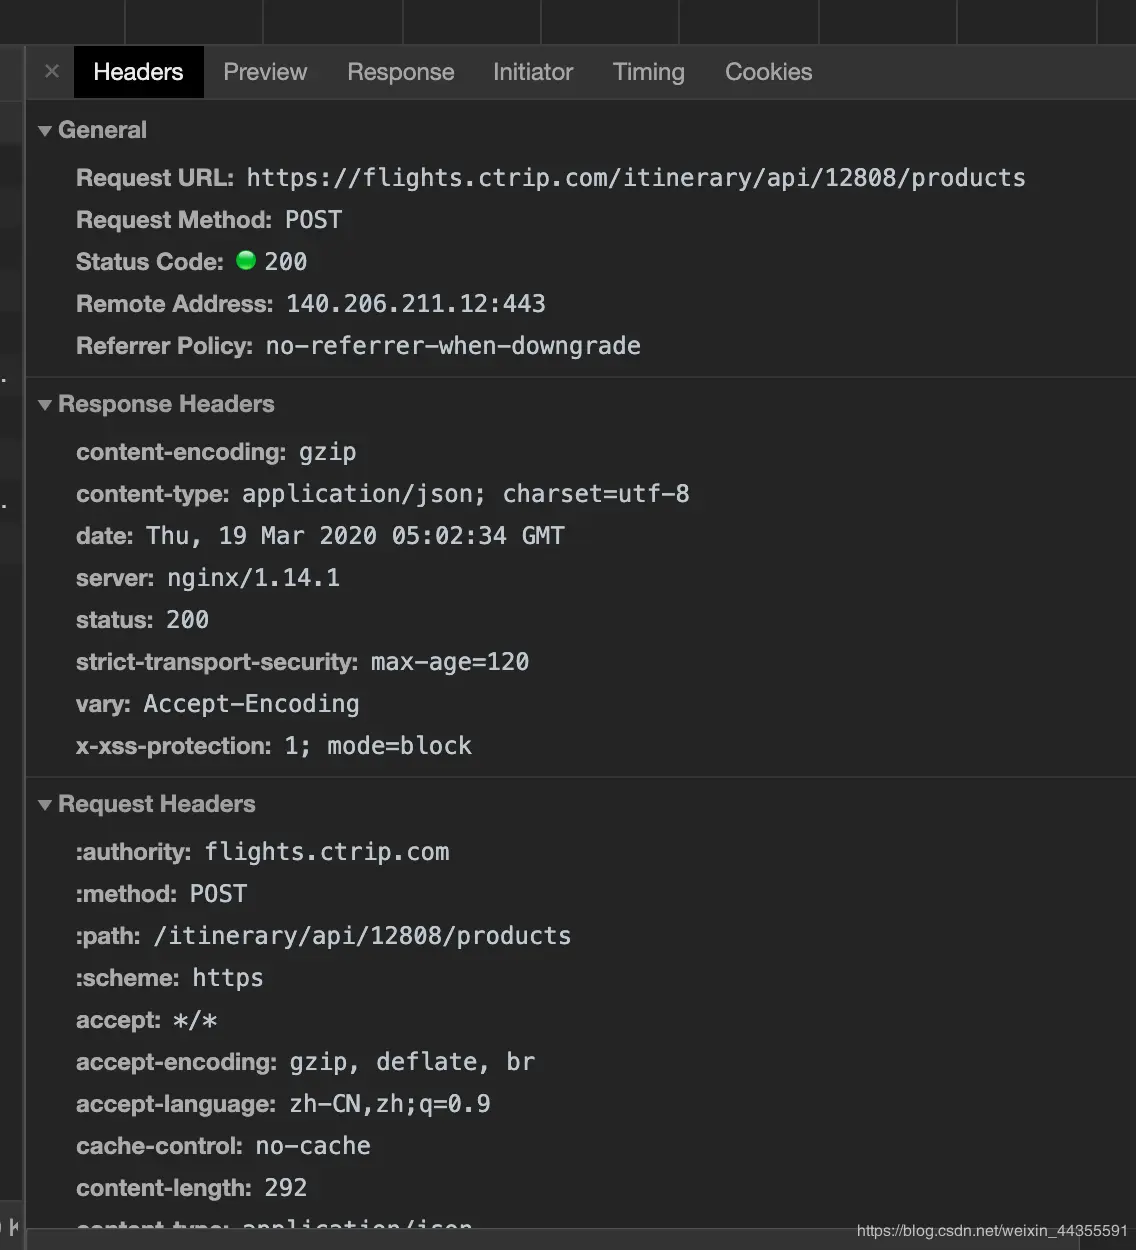Click the Remote Address value 140.206.211.12:443

(415, 304)
